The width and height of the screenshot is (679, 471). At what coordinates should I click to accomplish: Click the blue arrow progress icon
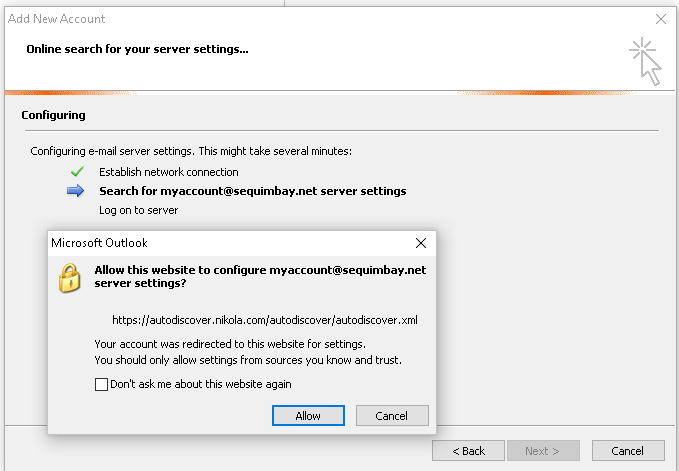coord(75,190)
